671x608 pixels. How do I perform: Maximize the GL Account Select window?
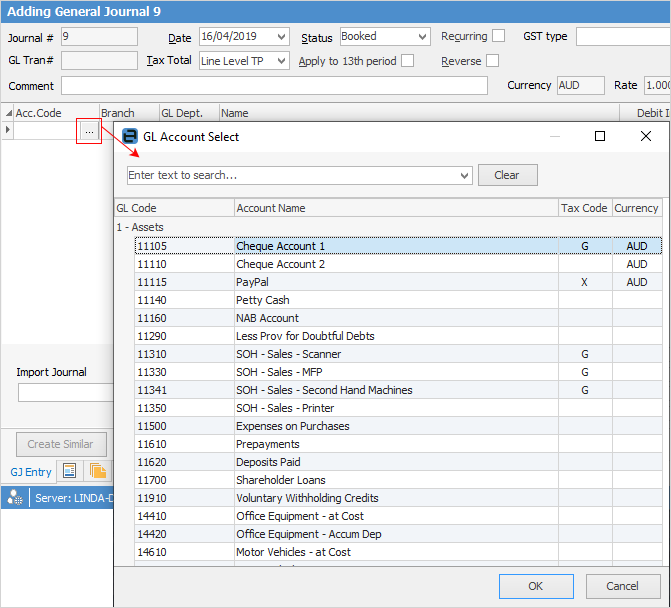tap(600, 136)
